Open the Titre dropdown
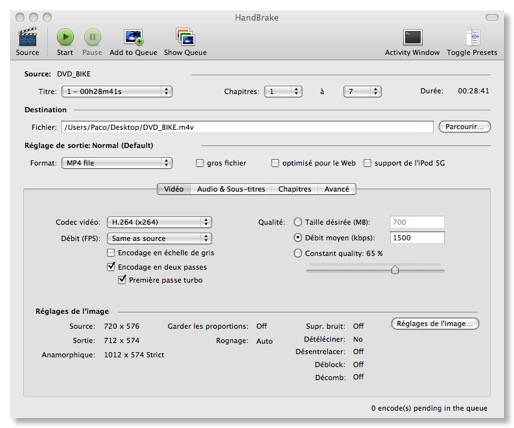The width and height of the screenshot is (514, 428). (117, 91)
